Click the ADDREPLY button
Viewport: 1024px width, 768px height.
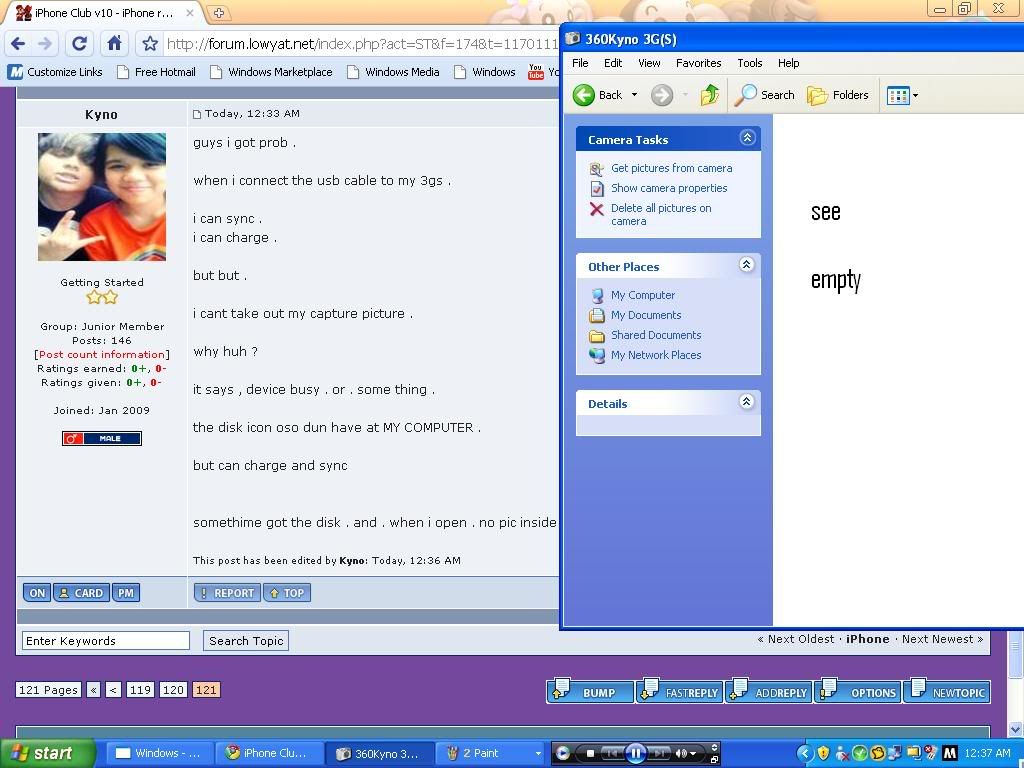pos(769,692)
